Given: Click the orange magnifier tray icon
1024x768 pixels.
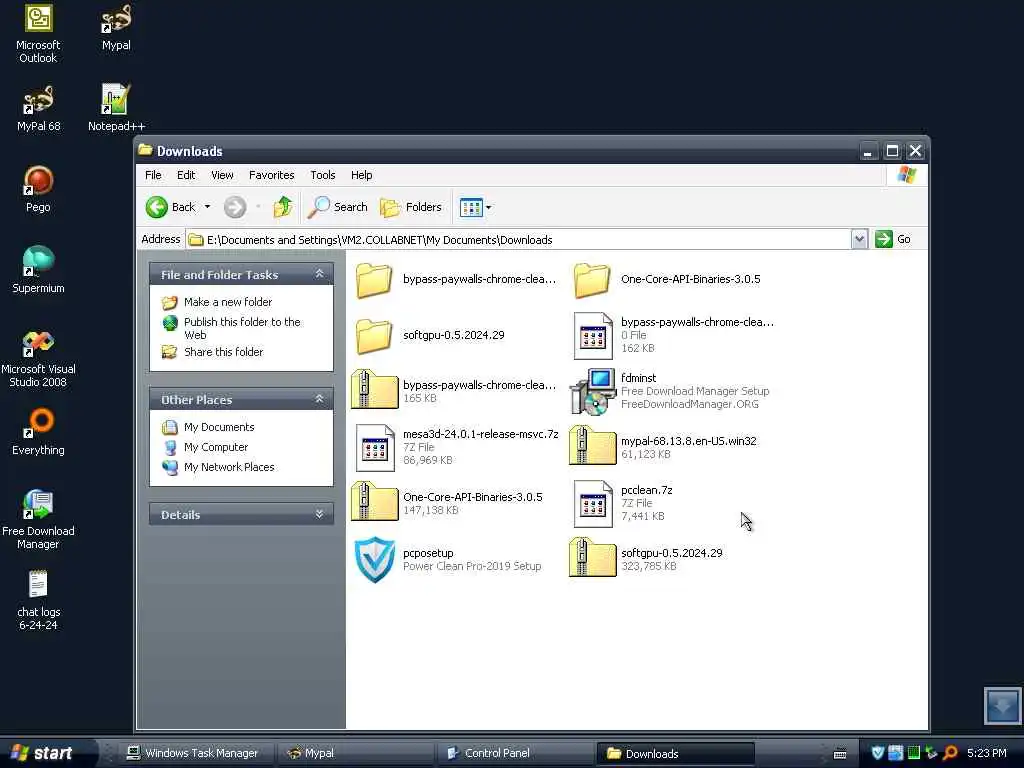Looking at the screenshot, I should coord(950,753).
